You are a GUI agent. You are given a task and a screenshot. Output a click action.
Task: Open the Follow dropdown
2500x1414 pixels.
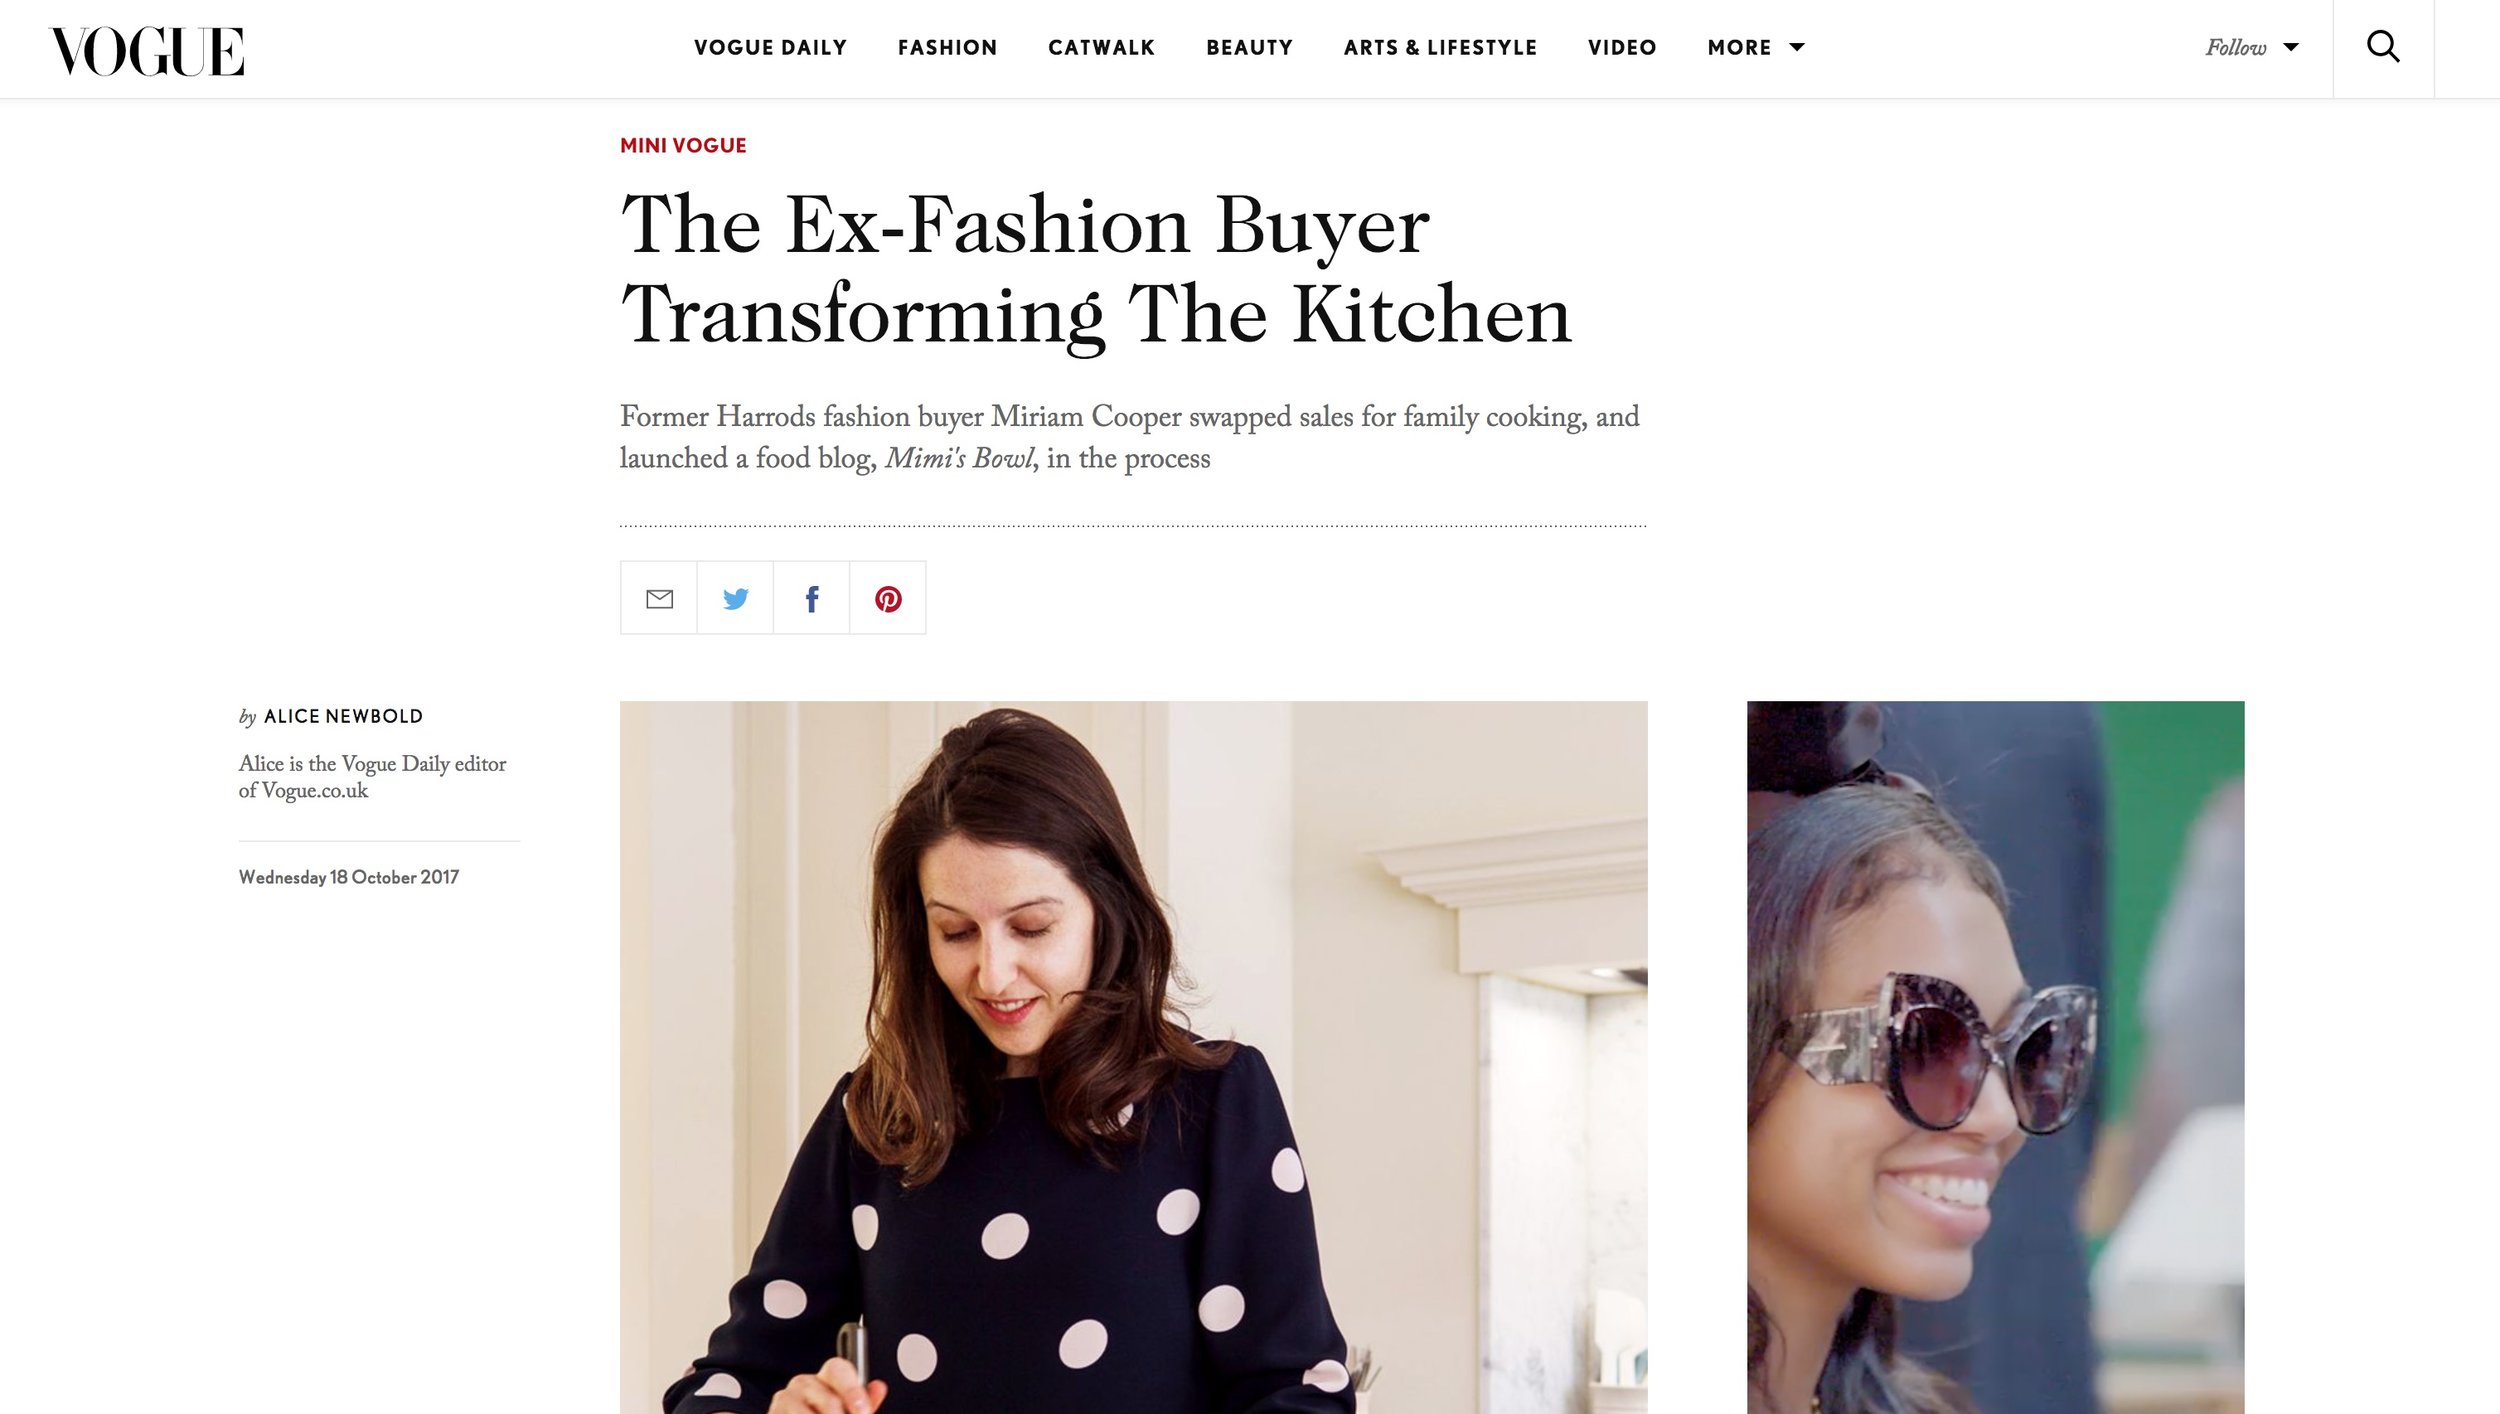2252,47
